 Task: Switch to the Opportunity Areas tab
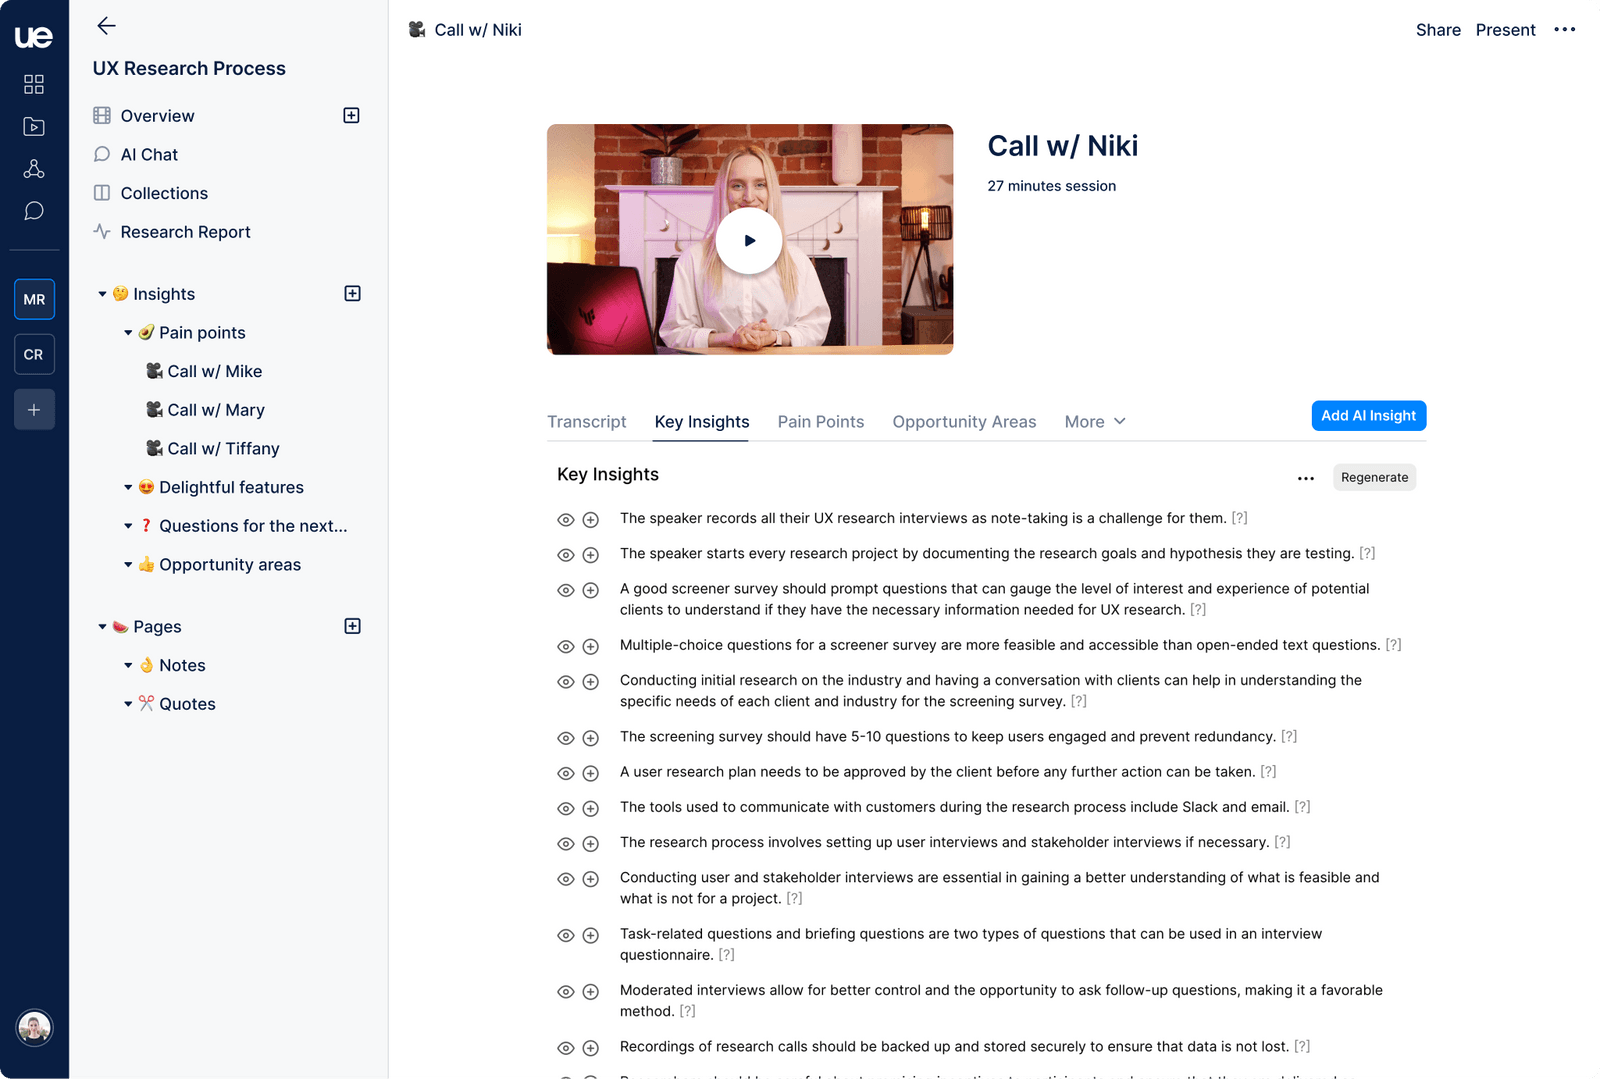[964, 422]
